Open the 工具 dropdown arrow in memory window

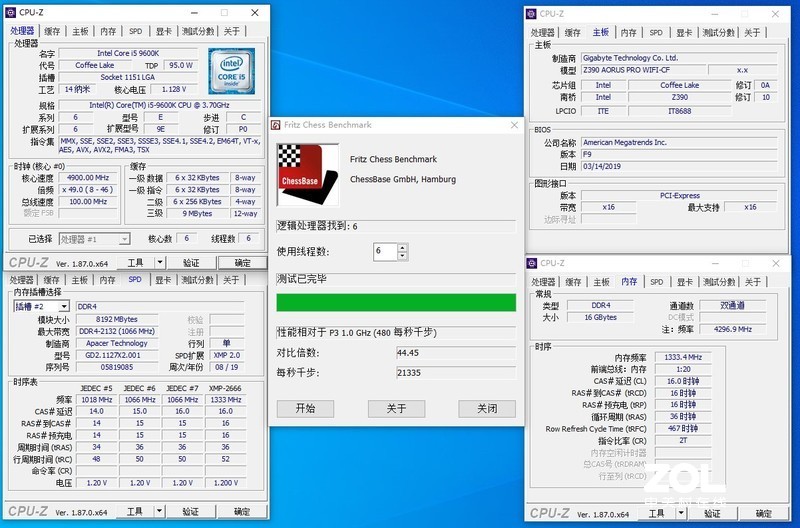681,513
